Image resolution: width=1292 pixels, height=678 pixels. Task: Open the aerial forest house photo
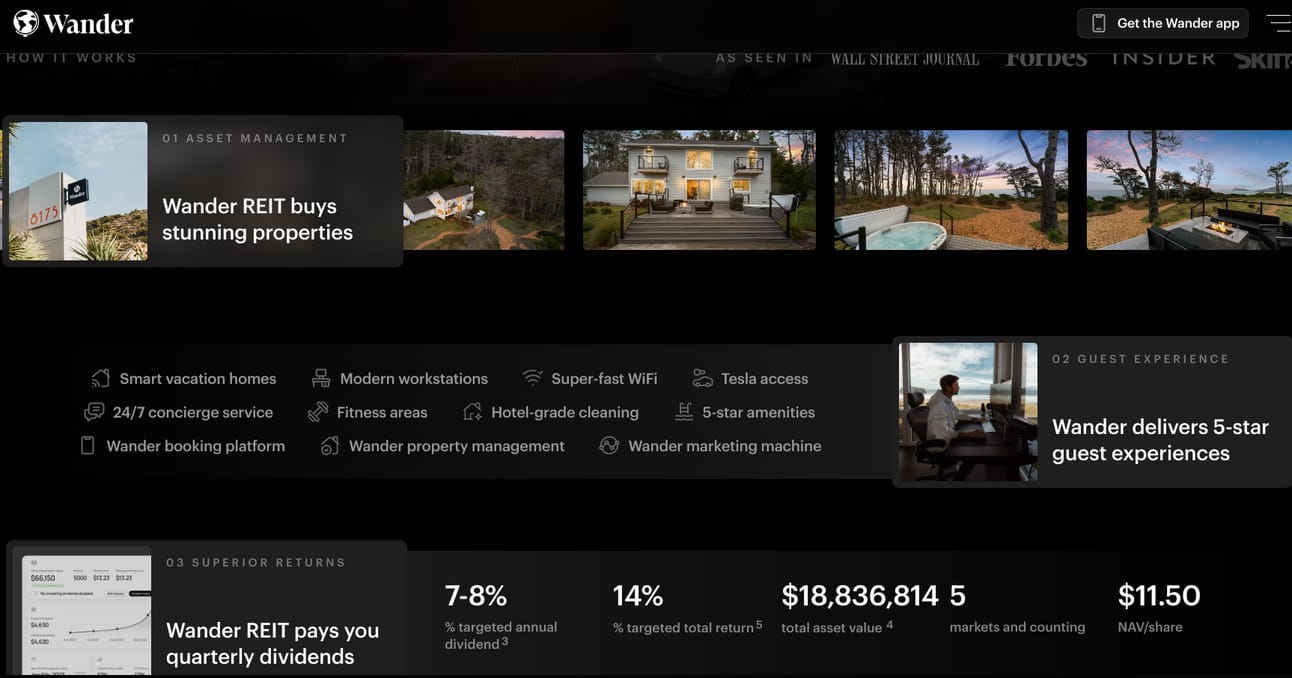(484, 190)
